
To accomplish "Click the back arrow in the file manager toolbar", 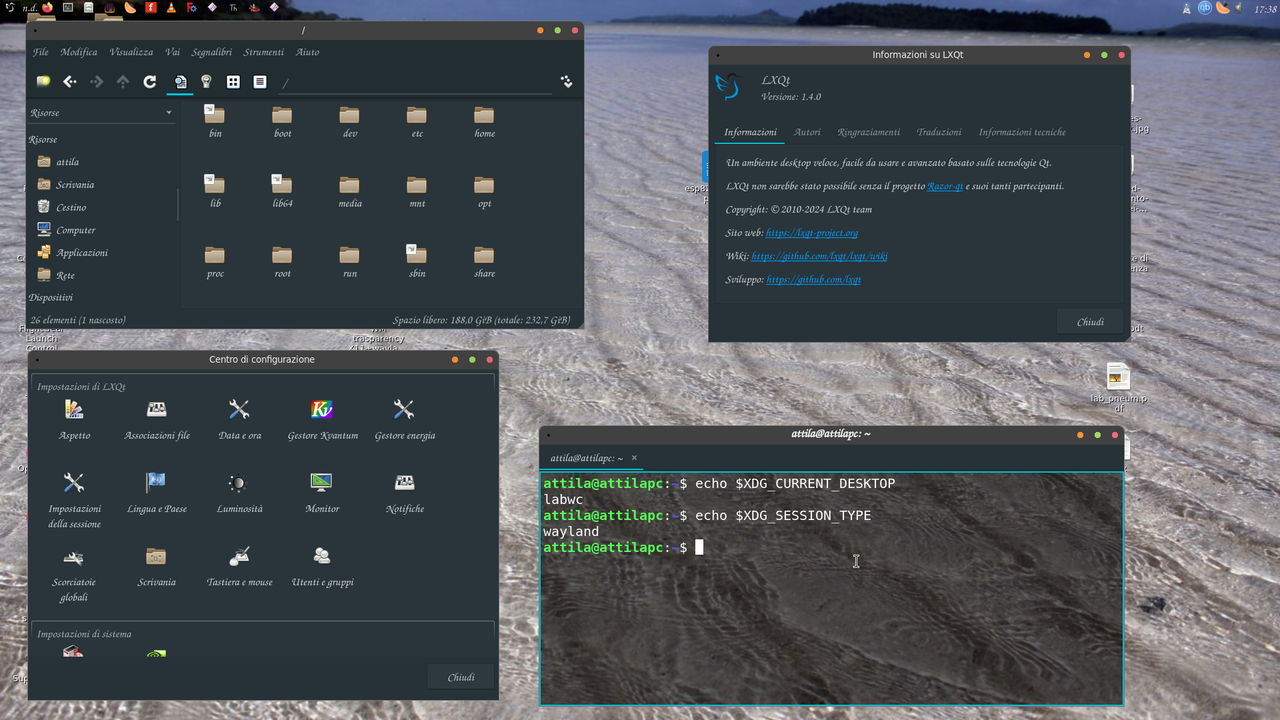I will 70,82.
